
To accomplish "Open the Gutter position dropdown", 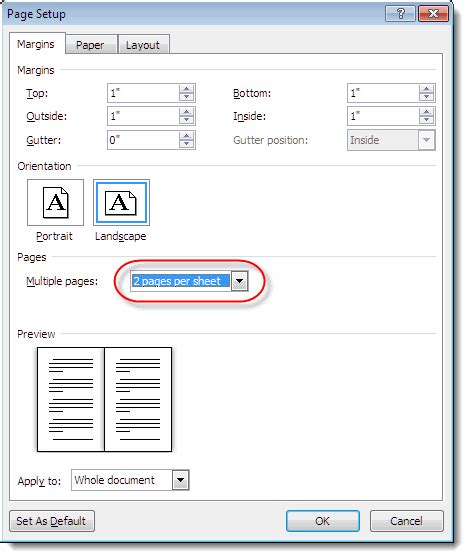I will coord(426,140).
